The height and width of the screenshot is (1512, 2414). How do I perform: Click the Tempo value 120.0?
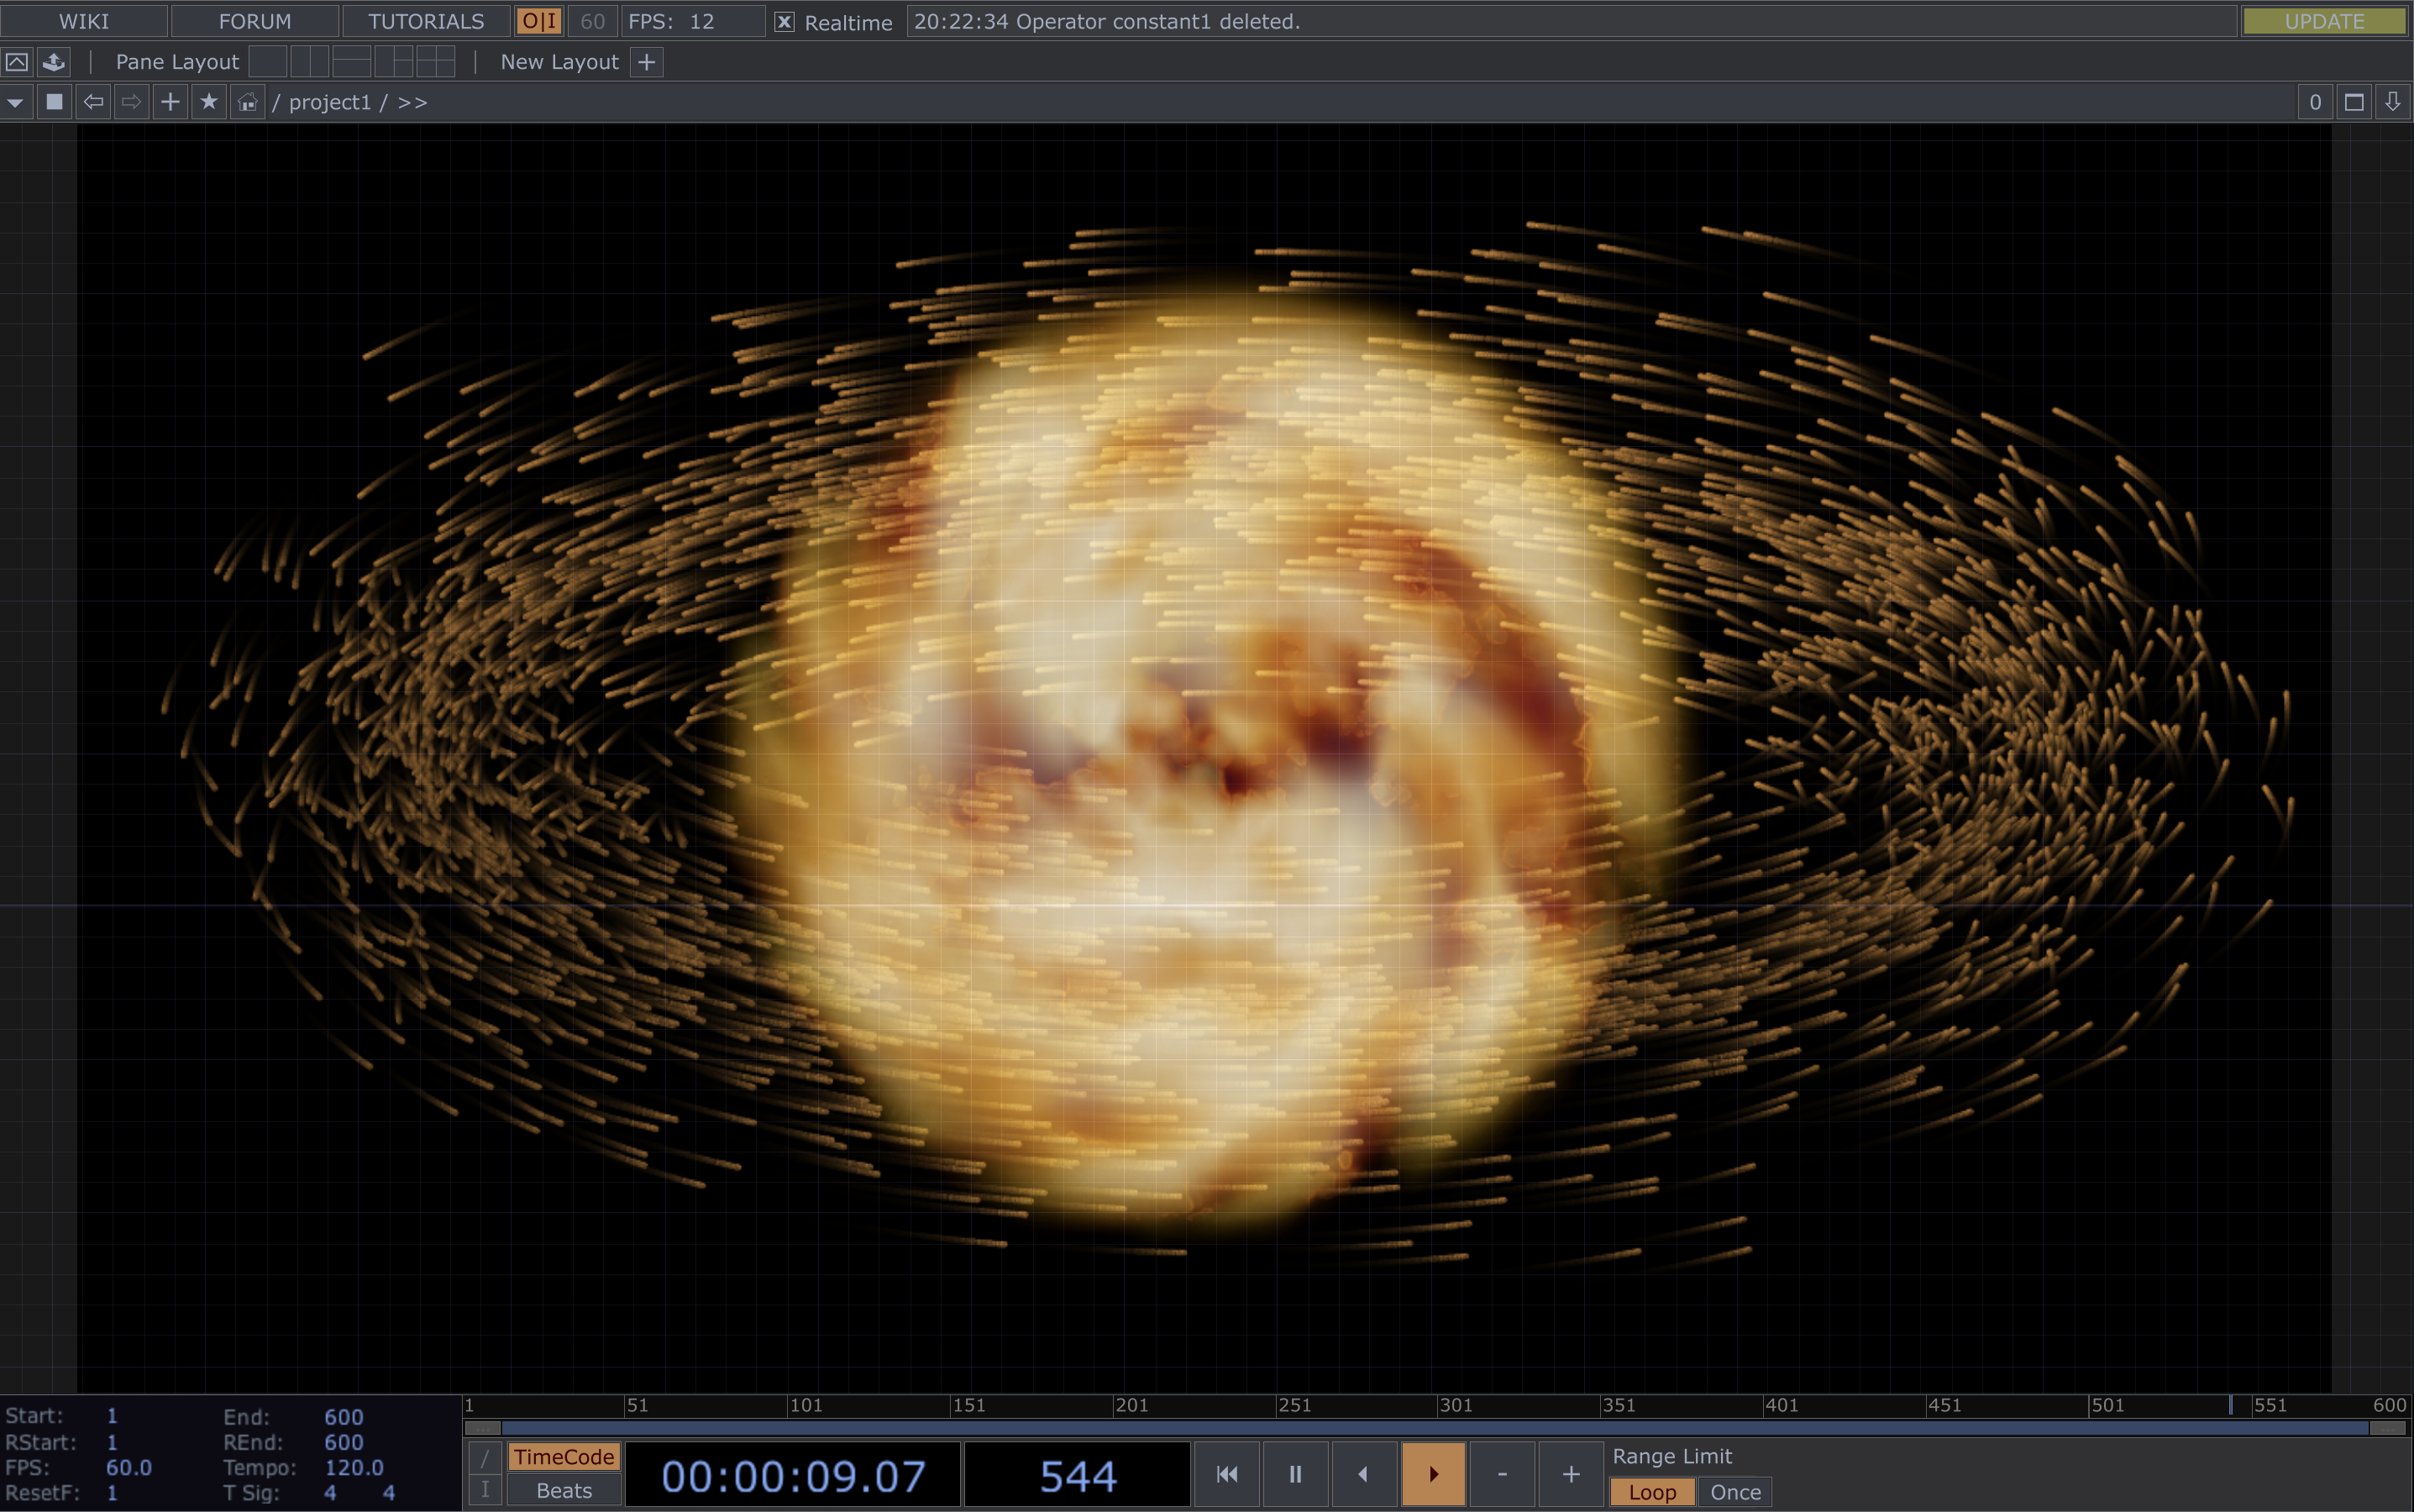click(x=354, y=1467)
